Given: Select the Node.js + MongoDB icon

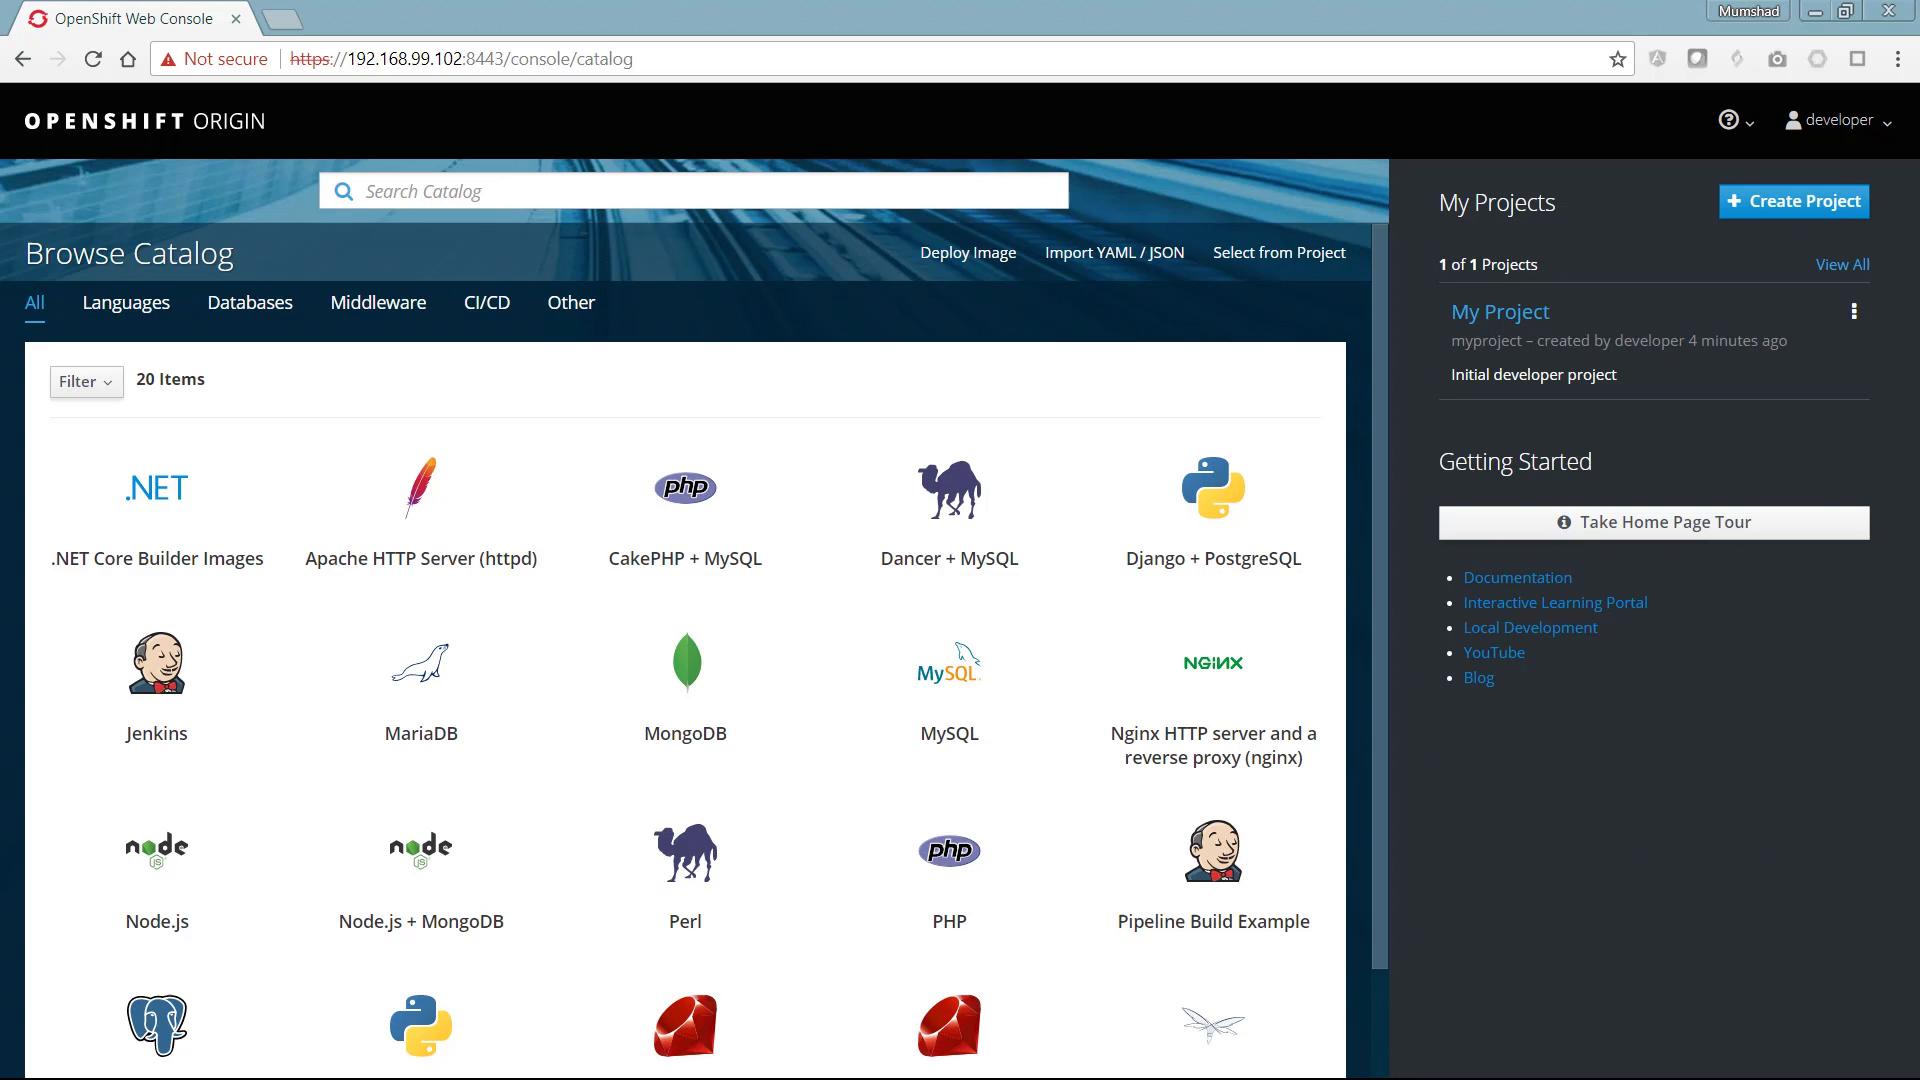Looking at the screenshot, I should [421, 850].
